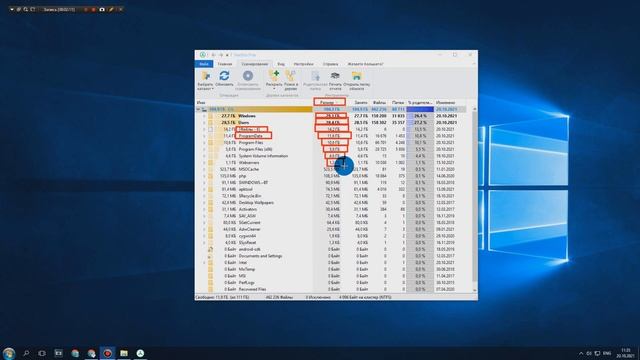Image resolution: width=640 pixels, height=360 pixels.
Task: Open the first Chrome taskbar icon
Action: click(75, 353)
